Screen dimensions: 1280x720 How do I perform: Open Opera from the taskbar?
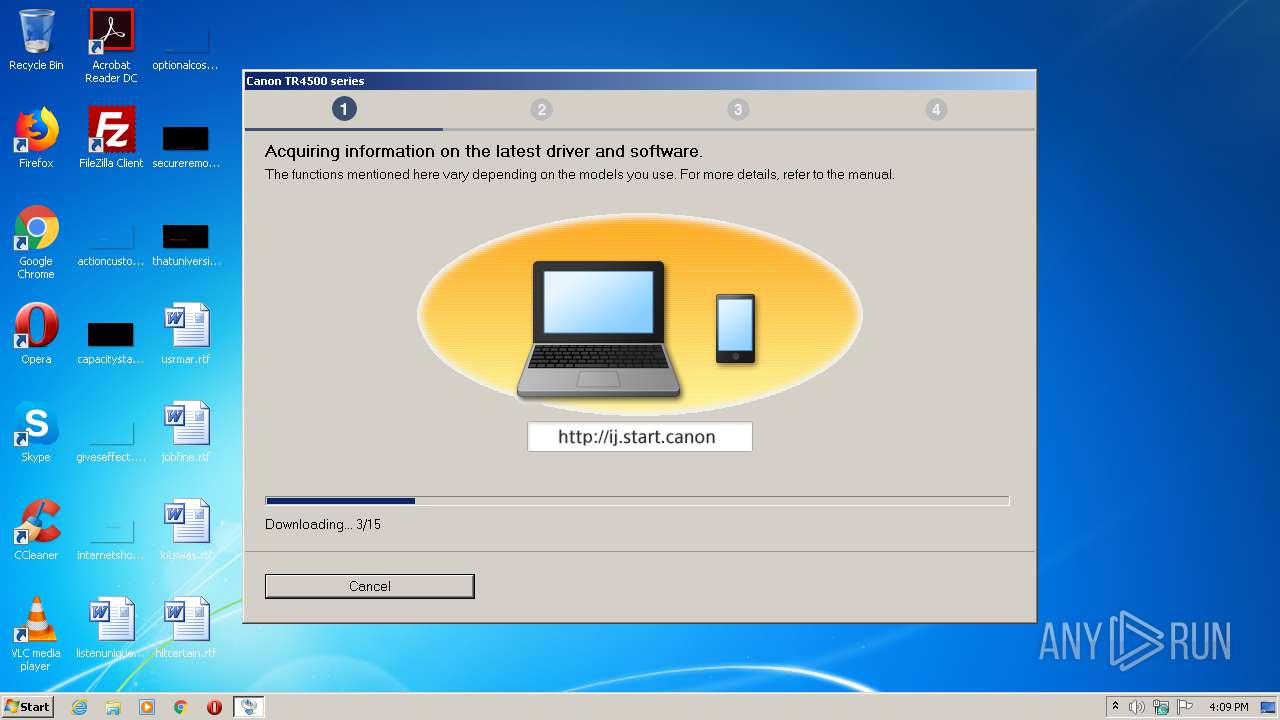click(x=214, y=707)
